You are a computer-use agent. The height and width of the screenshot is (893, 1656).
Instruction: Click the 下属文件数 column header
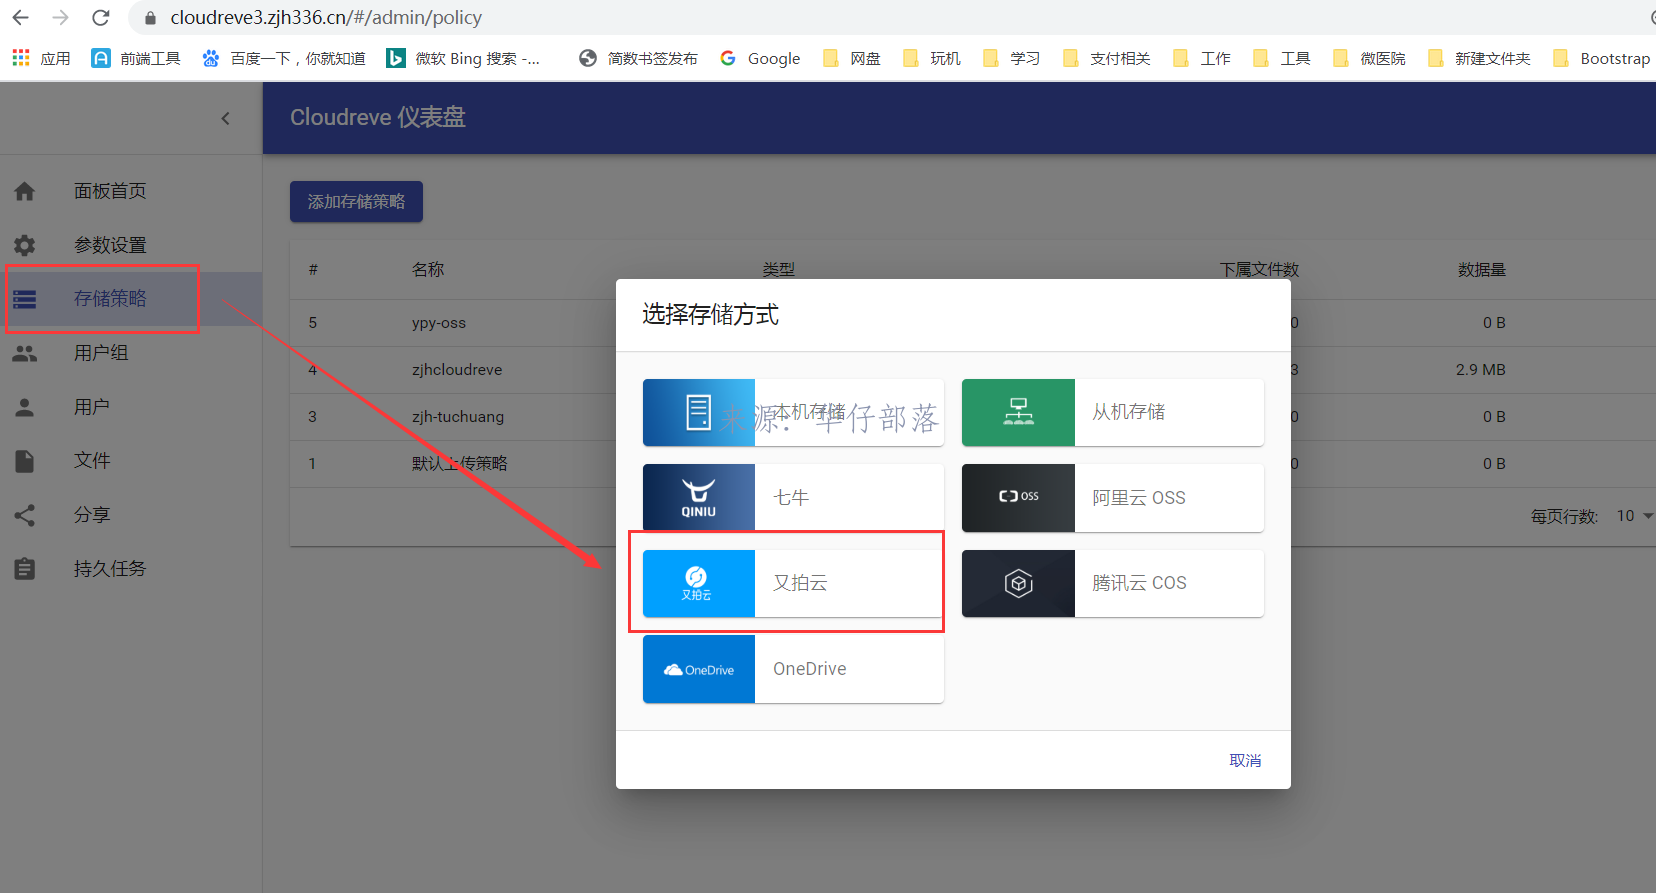click(x=1259, y=270)
